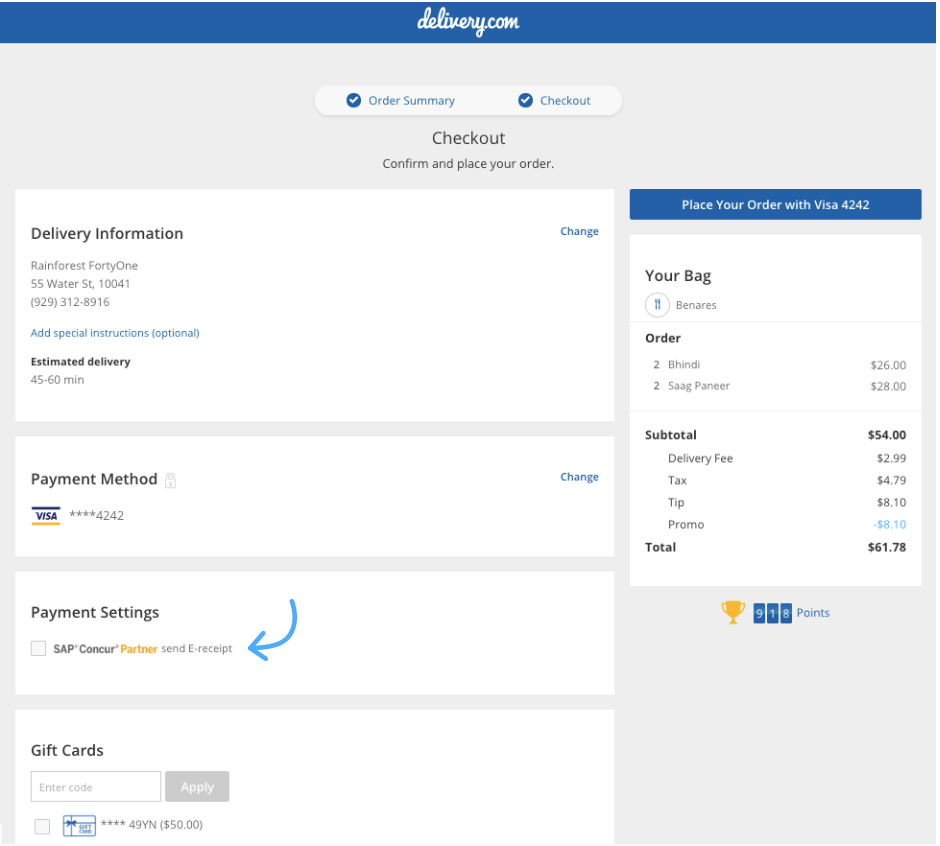
Task: Click the Order Summary checkmark icon
Action: (x=353, y=100)
